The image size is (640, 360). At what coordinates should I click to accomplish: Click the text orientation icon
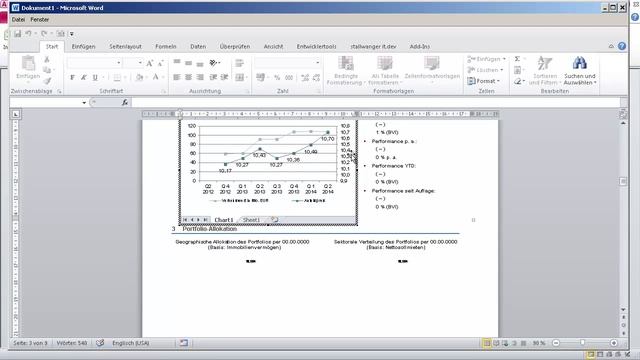213,62
